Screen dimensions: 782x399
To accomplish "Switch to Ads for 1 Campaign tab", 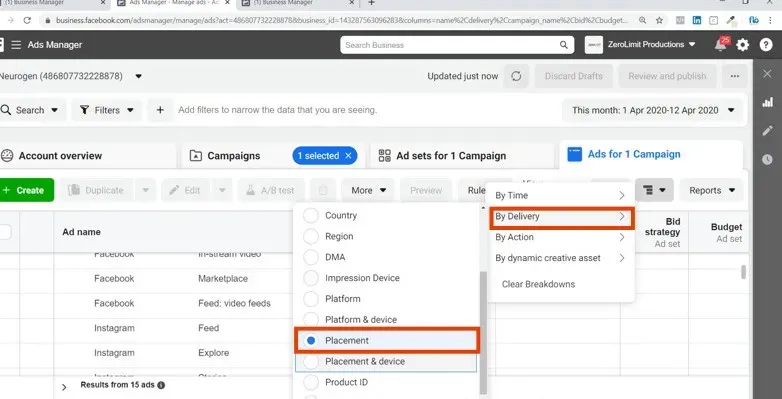I will coord(651,155).
